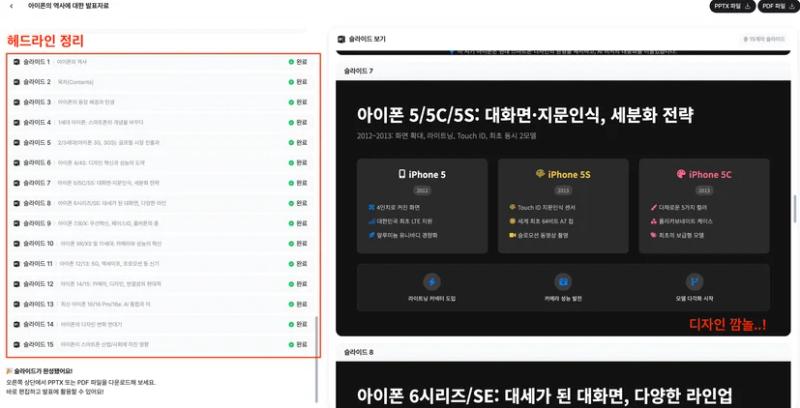
Task: Click the video icon beside 슬로모션 동영상 촬영
Action: pos(512,235)
